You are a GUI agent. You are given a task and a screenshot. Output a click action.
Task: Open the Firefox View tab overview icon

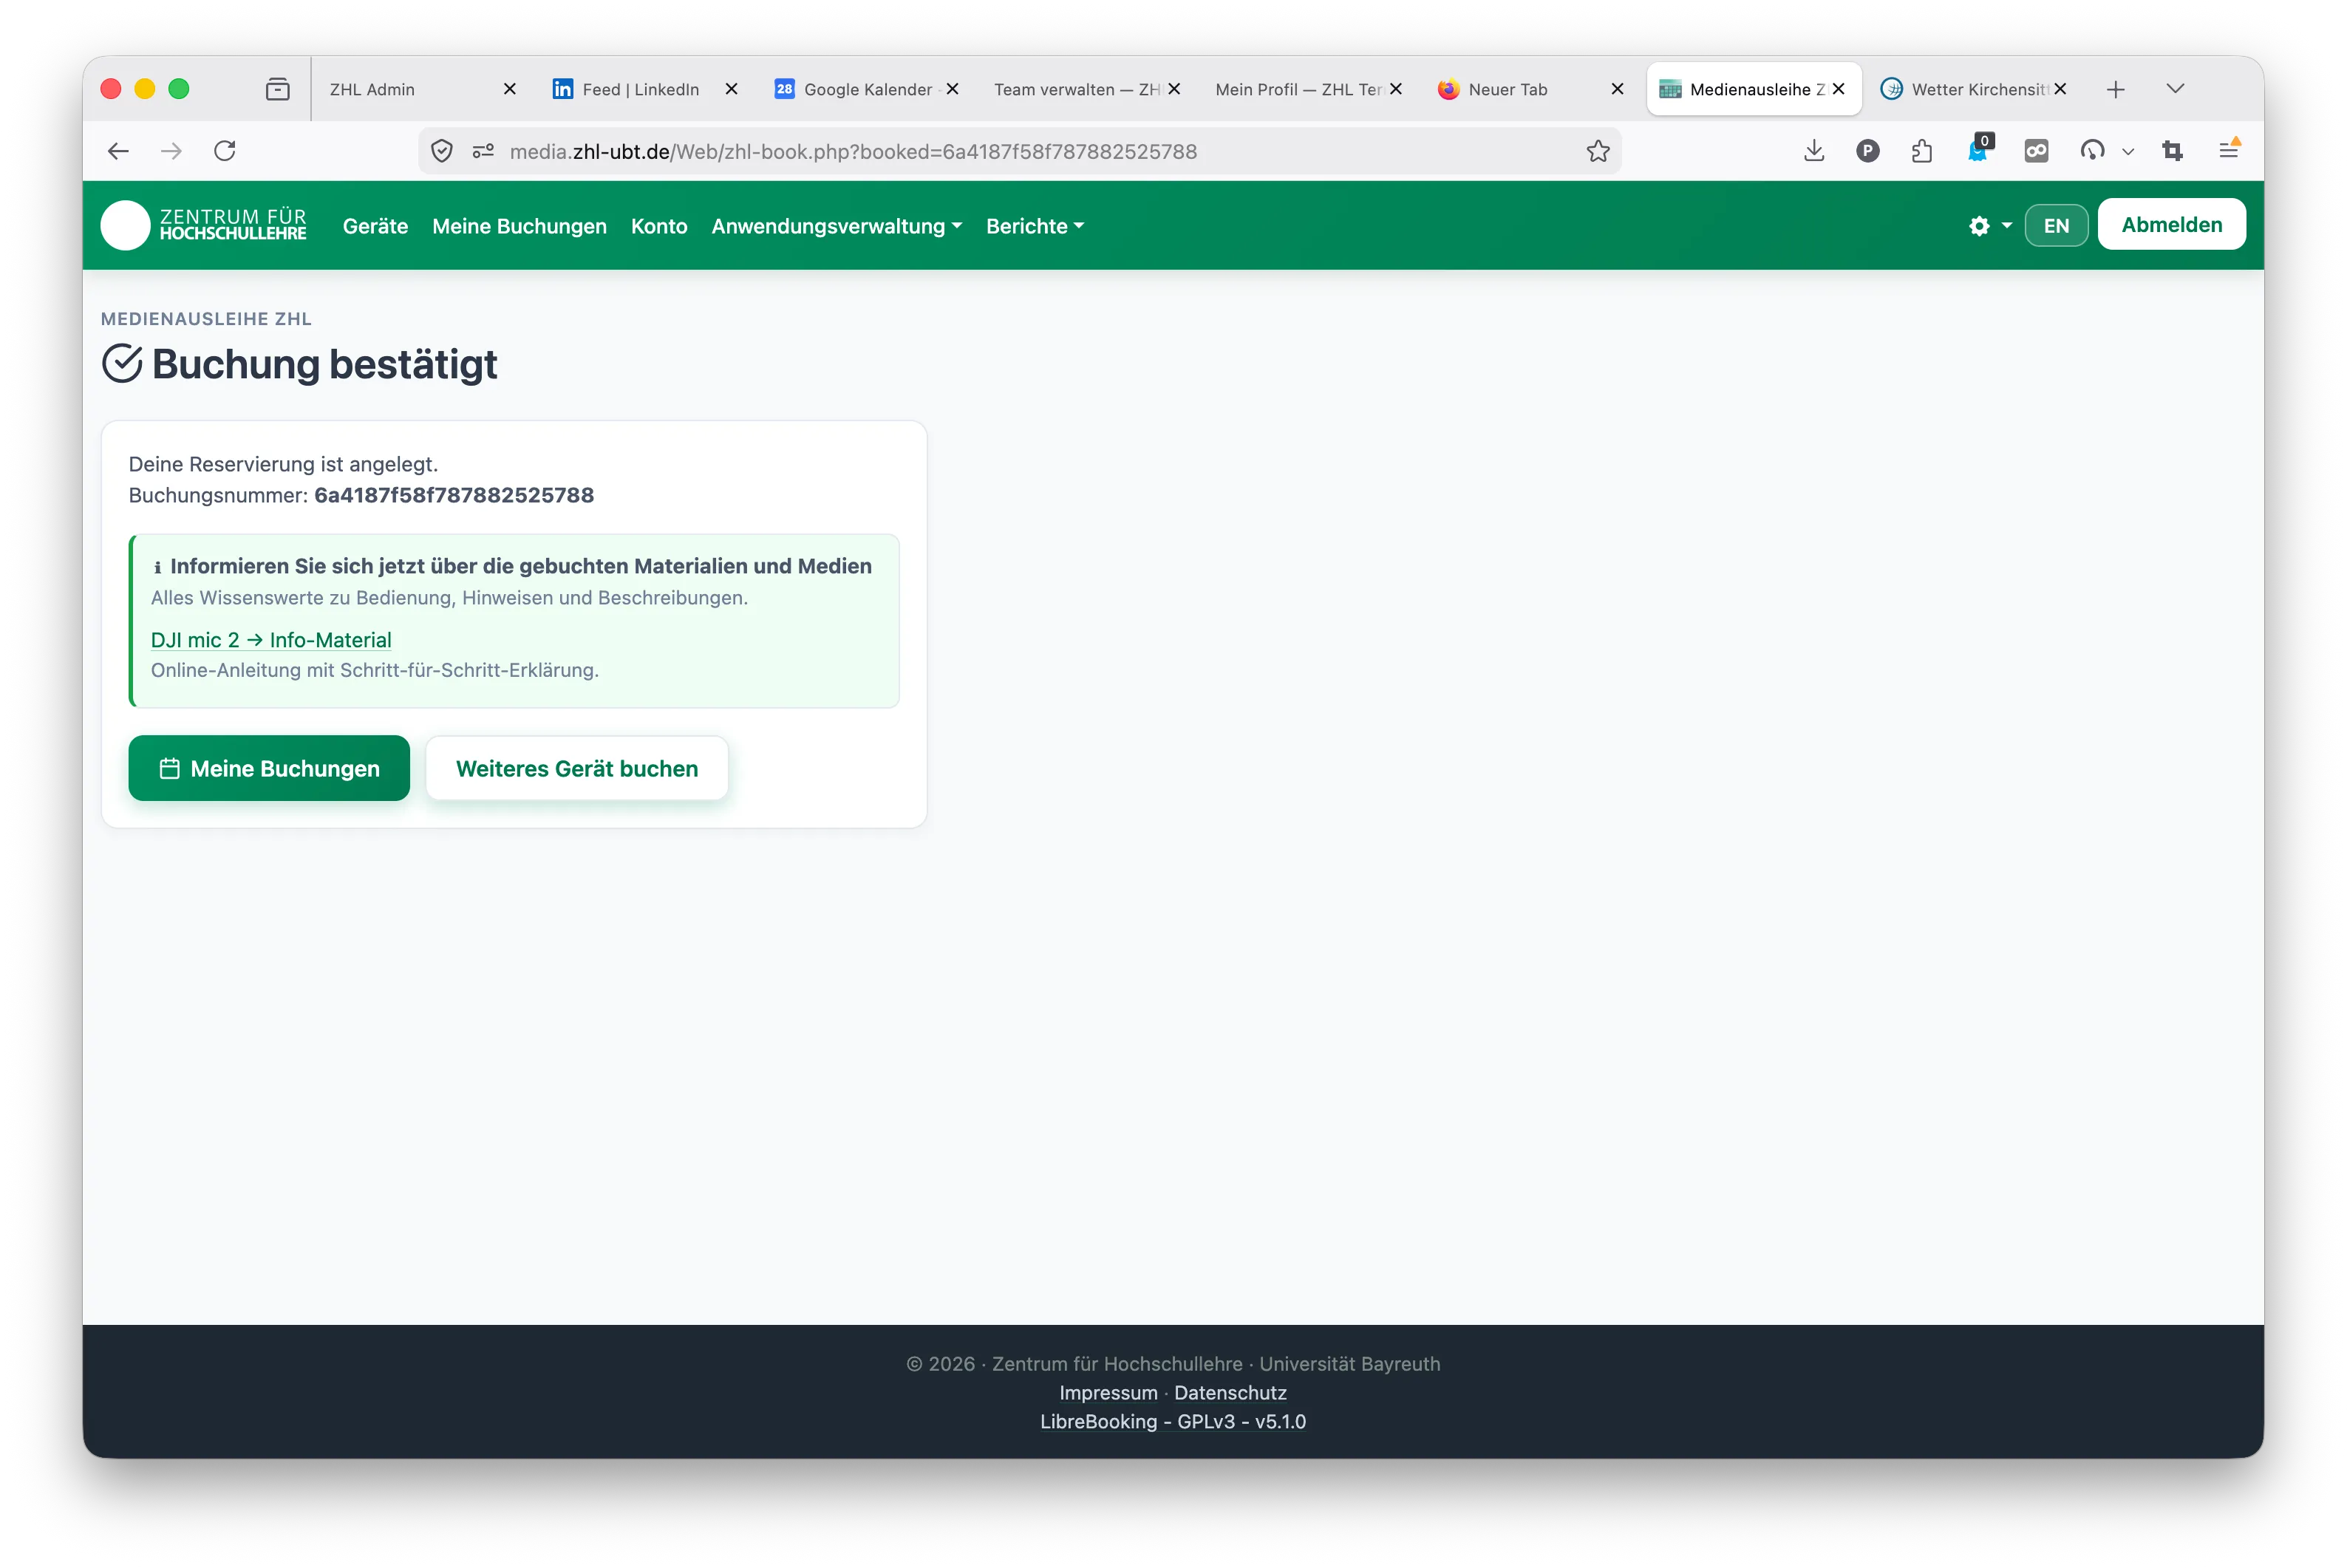(x=278, y=89)
